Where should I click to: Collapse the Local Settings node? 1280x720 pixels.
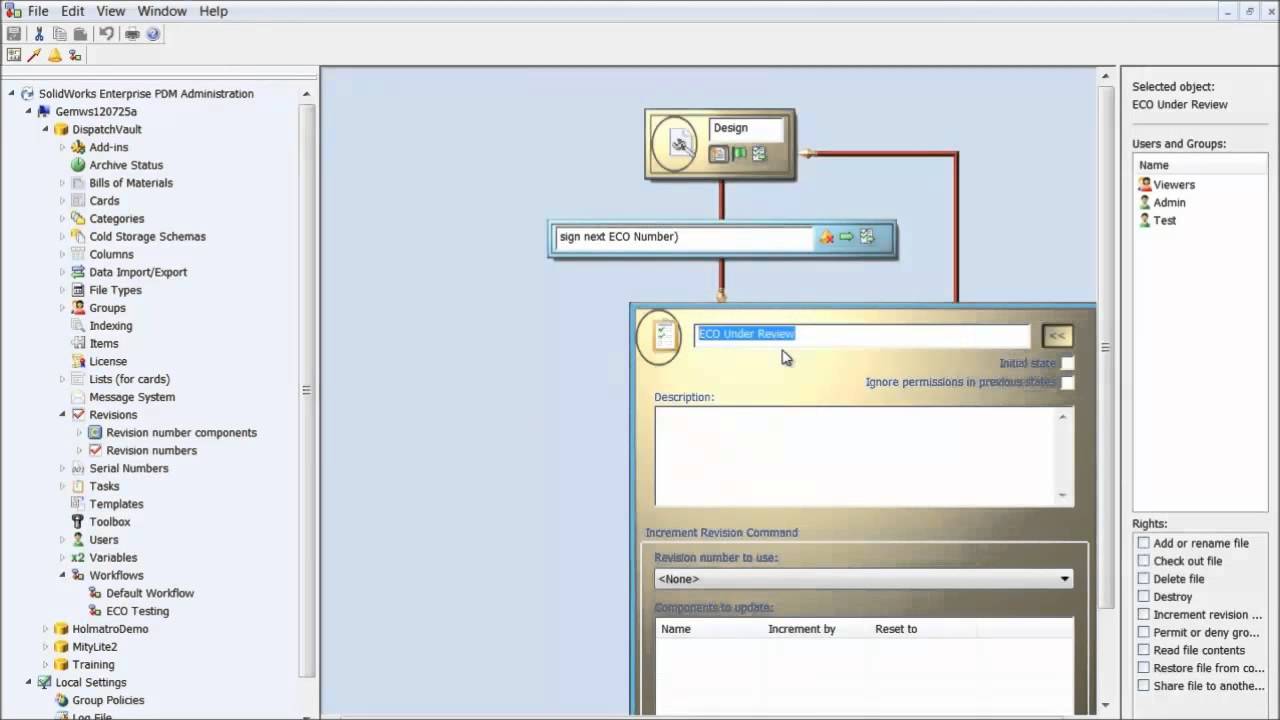coord(28,682)
